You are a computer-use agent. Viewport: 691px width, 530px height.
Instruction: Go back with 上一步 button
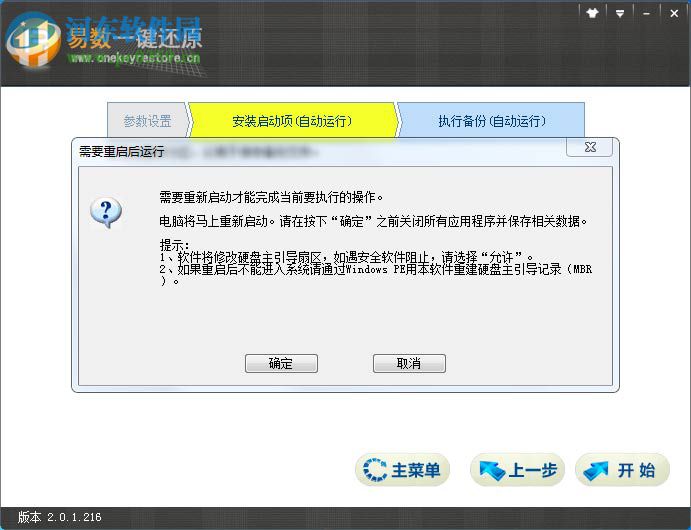point(517,470)
